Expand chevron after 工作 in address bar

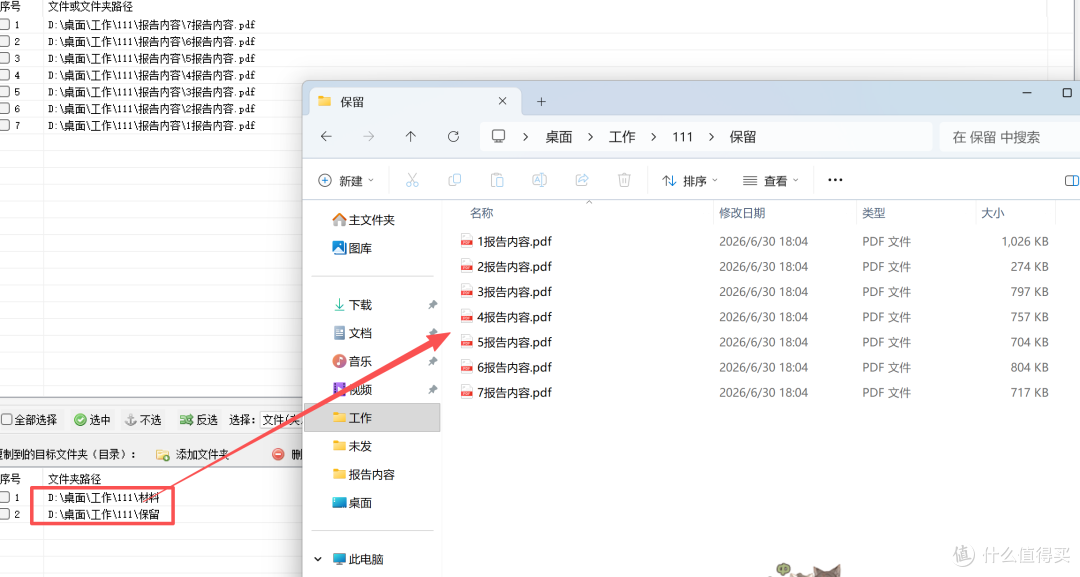653,137
